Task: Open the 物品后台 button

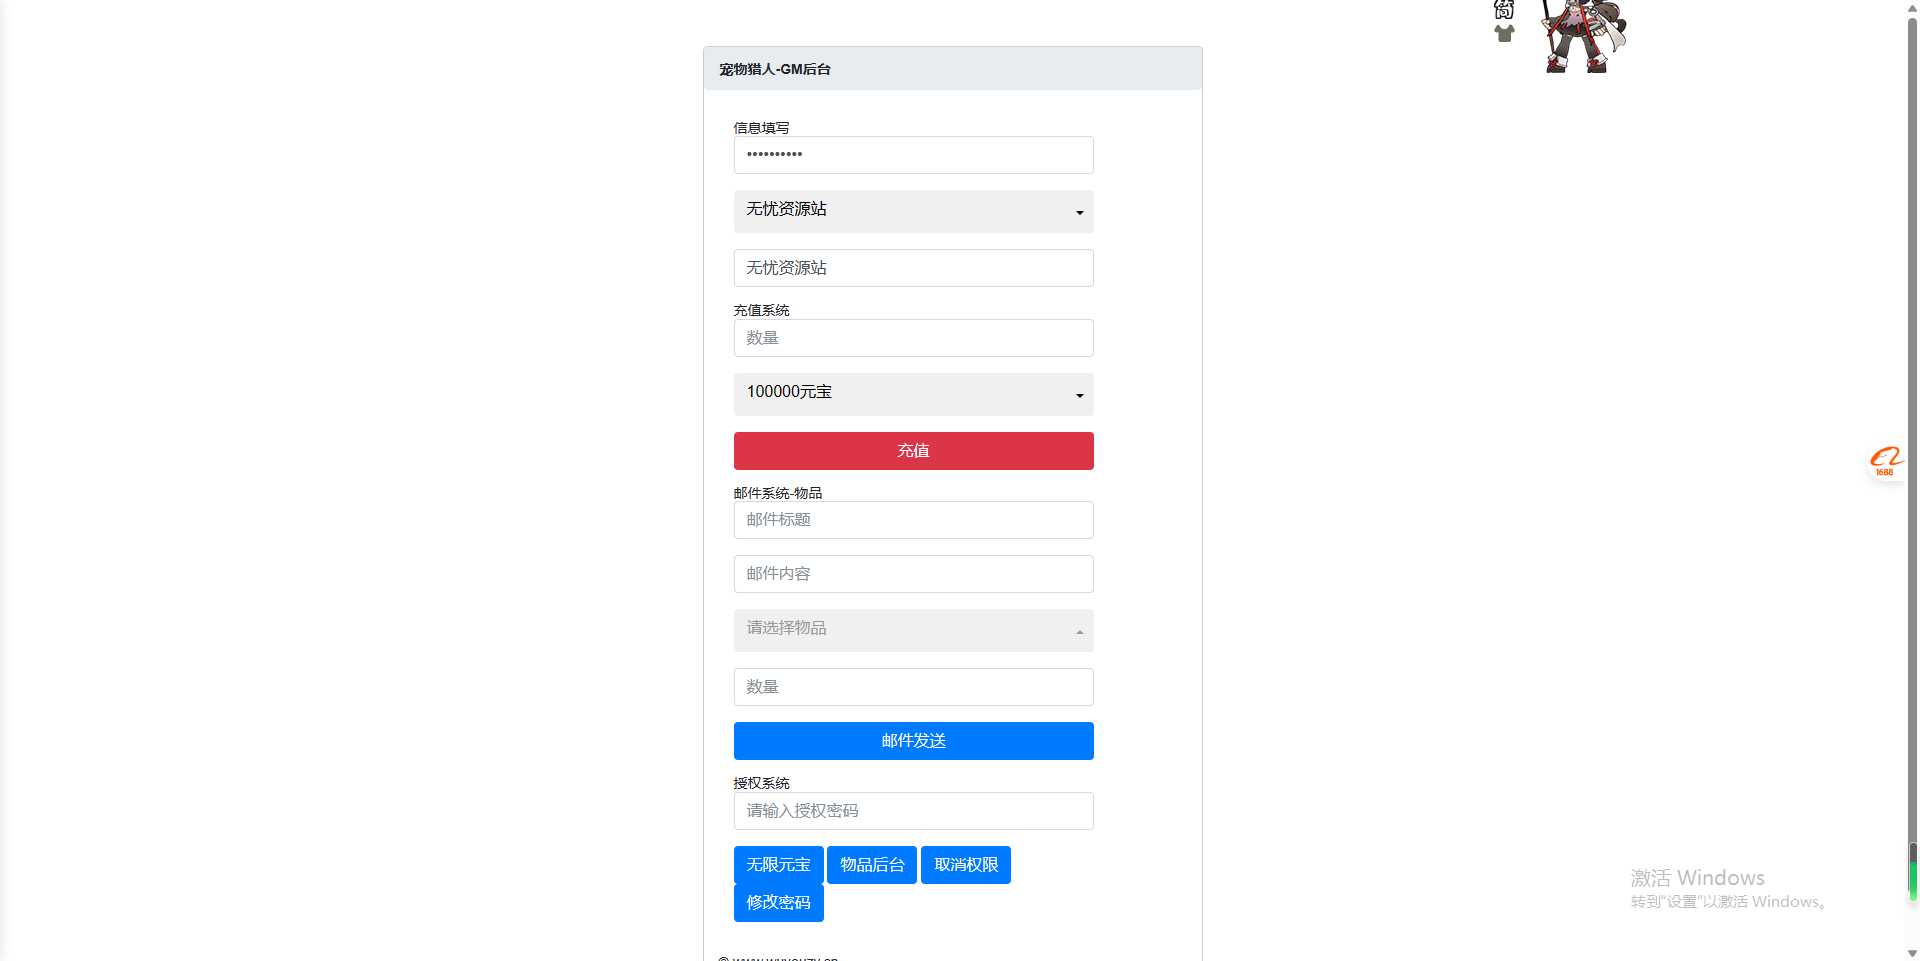Action: tap(872, 865)
